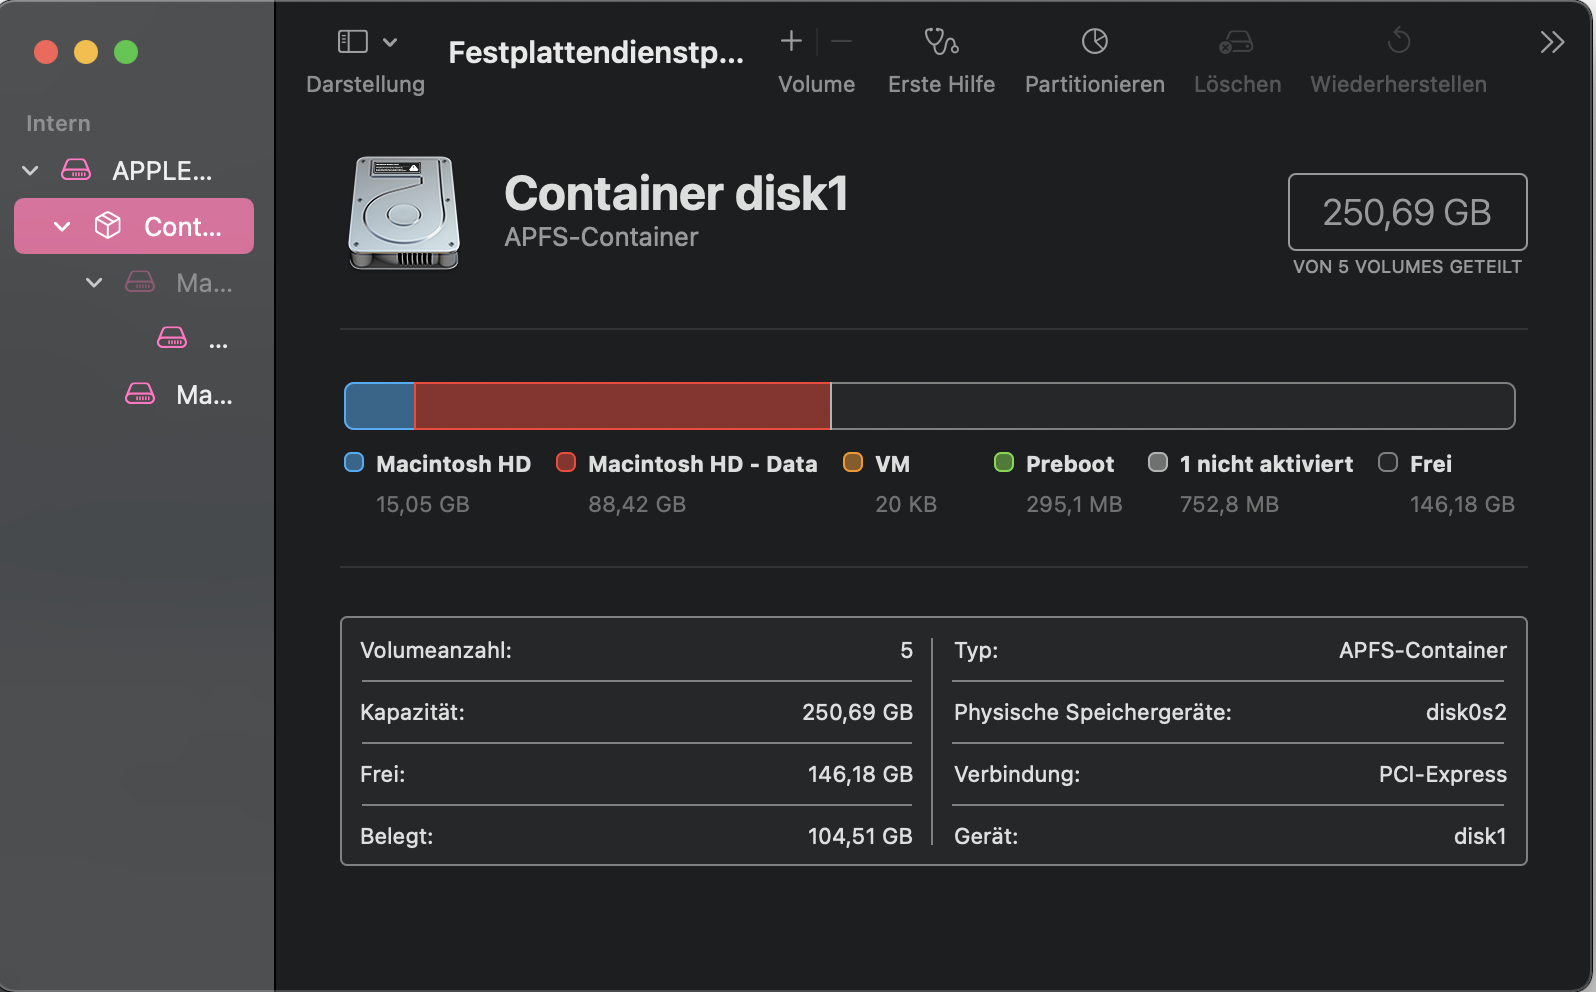Collapse the greyed Ma... volume group chevron

[94, 283]
